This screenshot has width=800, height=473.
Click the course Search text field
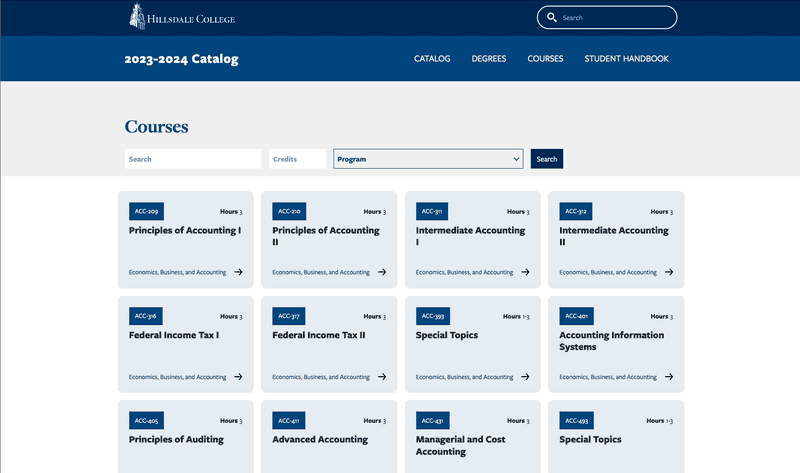193,159
